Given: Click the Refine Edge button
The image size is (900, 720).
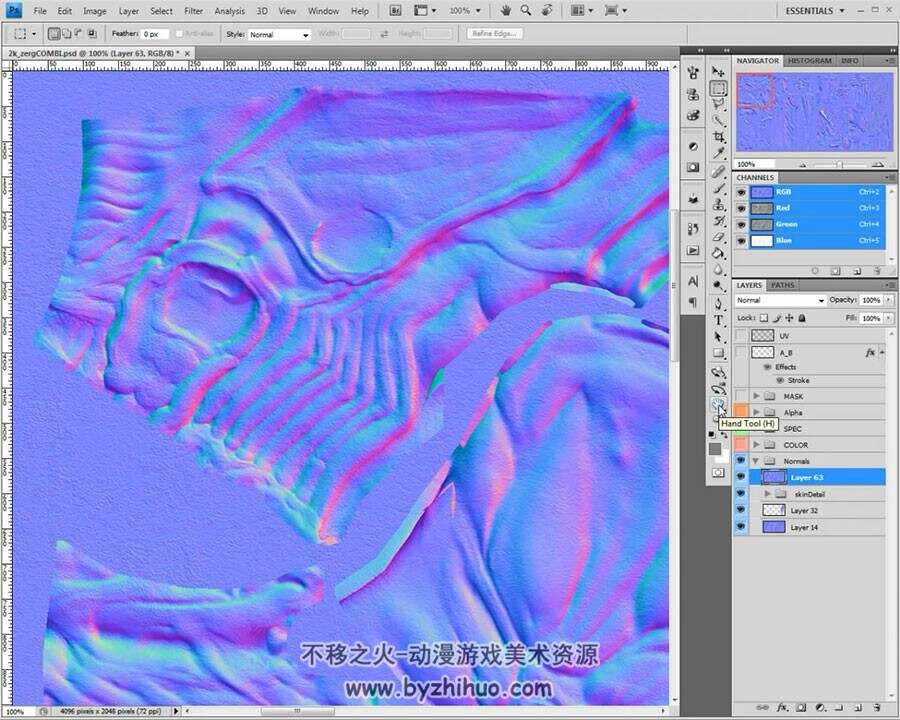Looking at the screenshot, I should click(494, 34).
